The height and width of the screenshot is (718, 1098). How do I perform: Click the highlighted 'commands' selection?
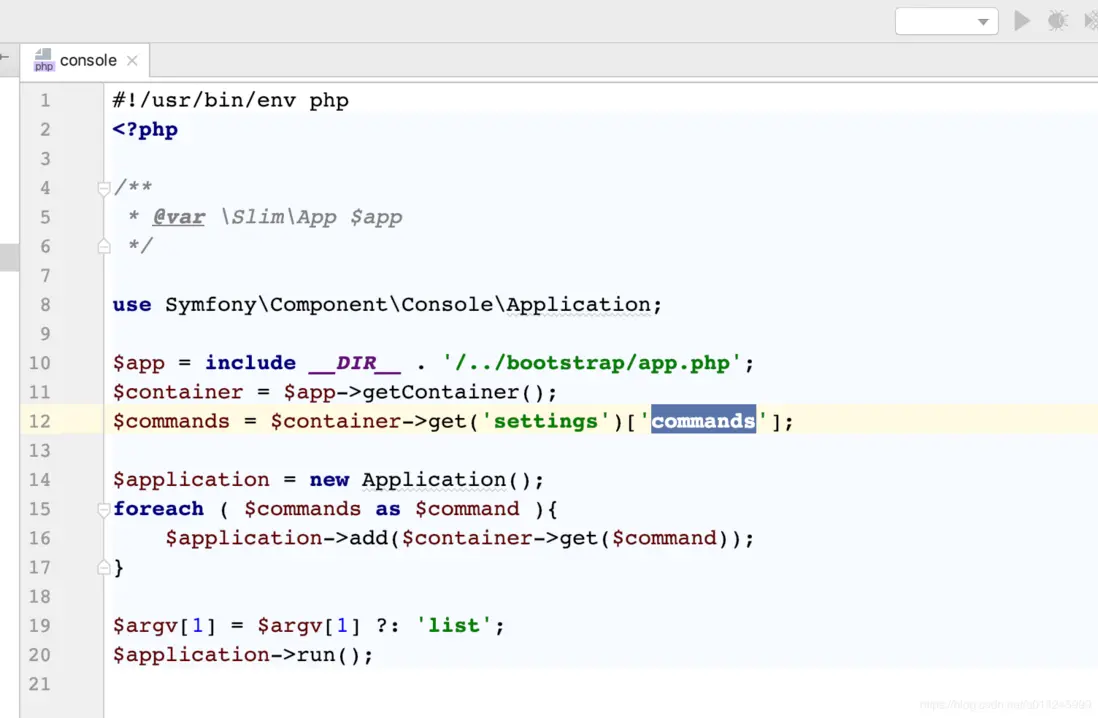click(x=703, y=421)
